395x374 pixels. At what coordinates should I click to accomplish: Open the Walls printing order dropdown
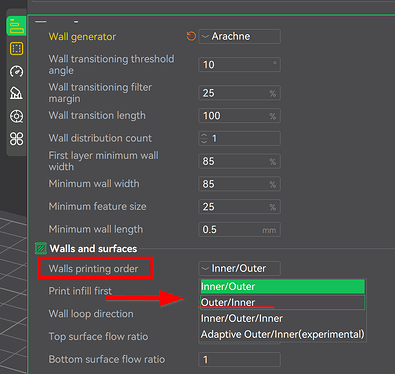(239, 268)
